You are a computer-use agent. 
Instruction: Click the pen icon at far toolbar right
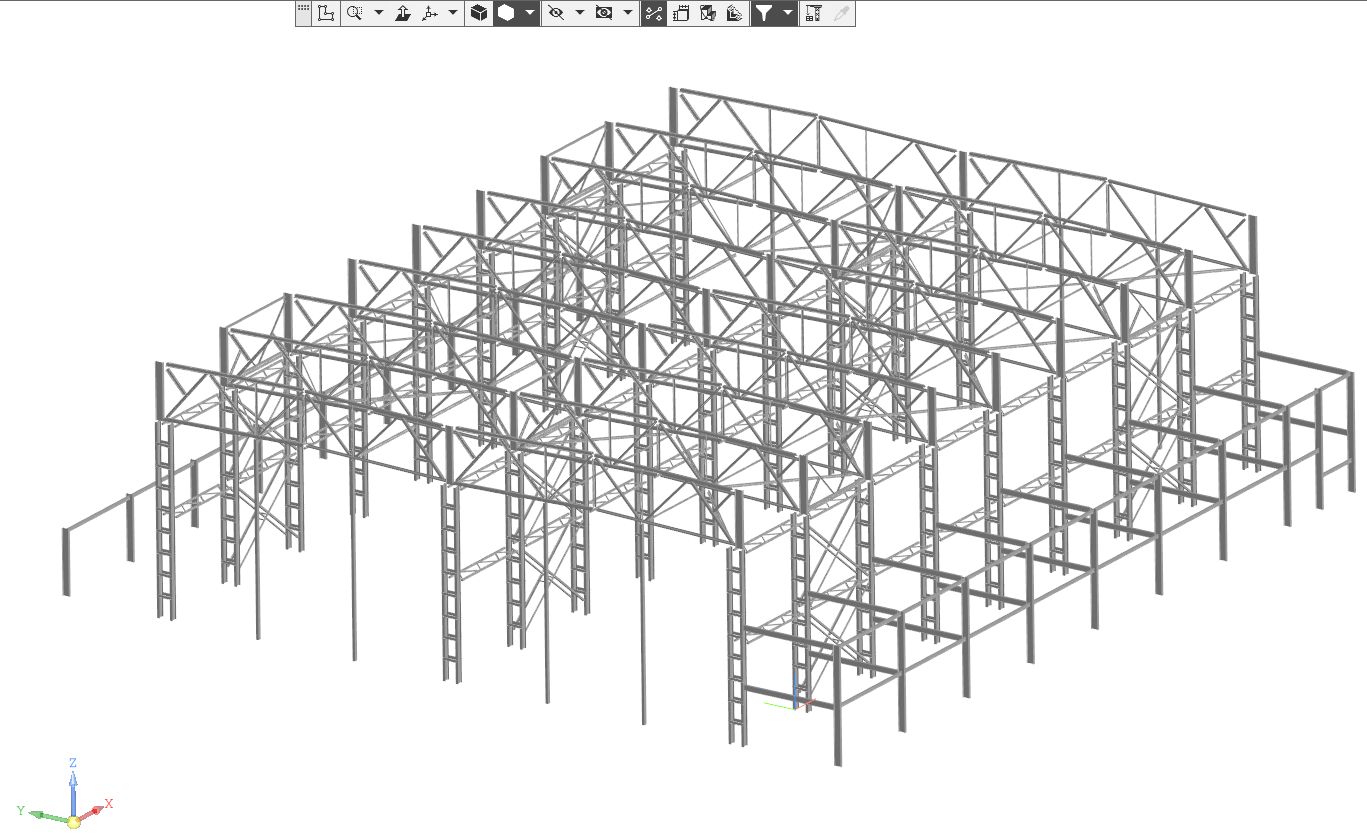(839, 13)
